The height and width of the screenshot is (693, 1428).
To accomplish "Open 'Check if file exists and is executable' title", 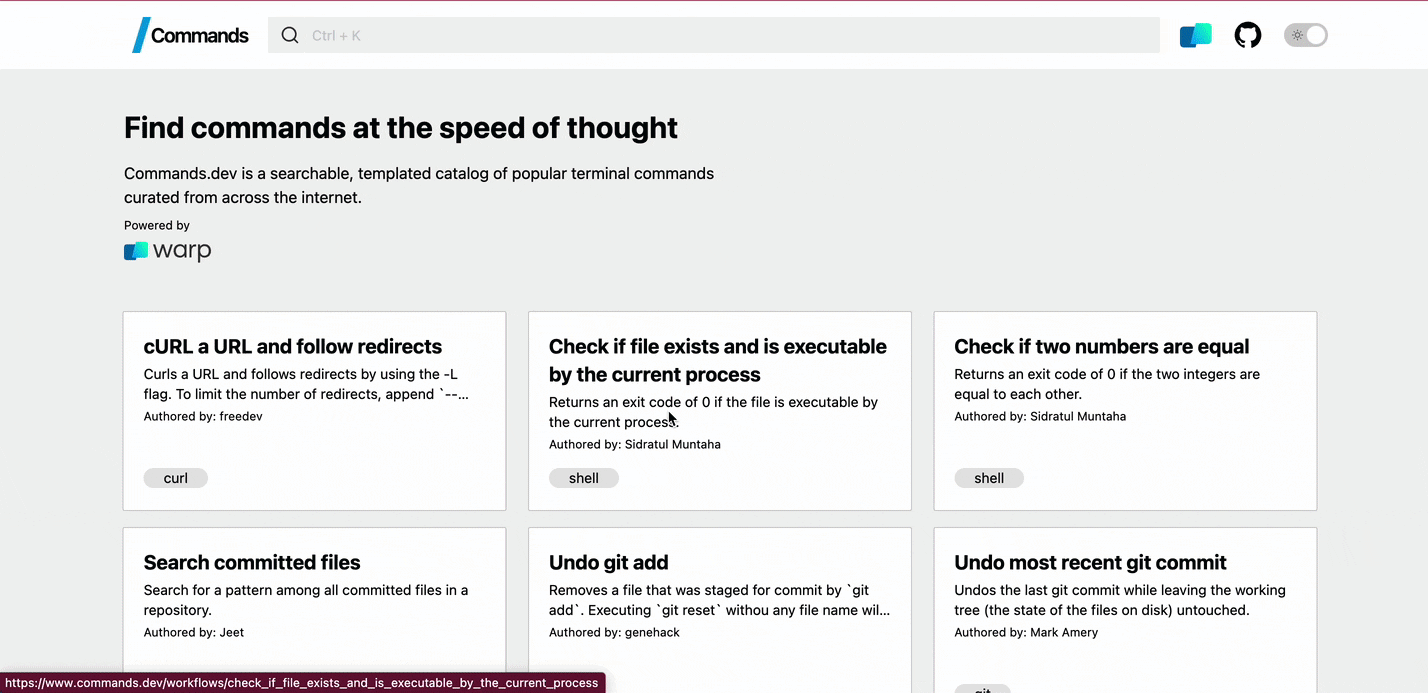I will (718, 360).
